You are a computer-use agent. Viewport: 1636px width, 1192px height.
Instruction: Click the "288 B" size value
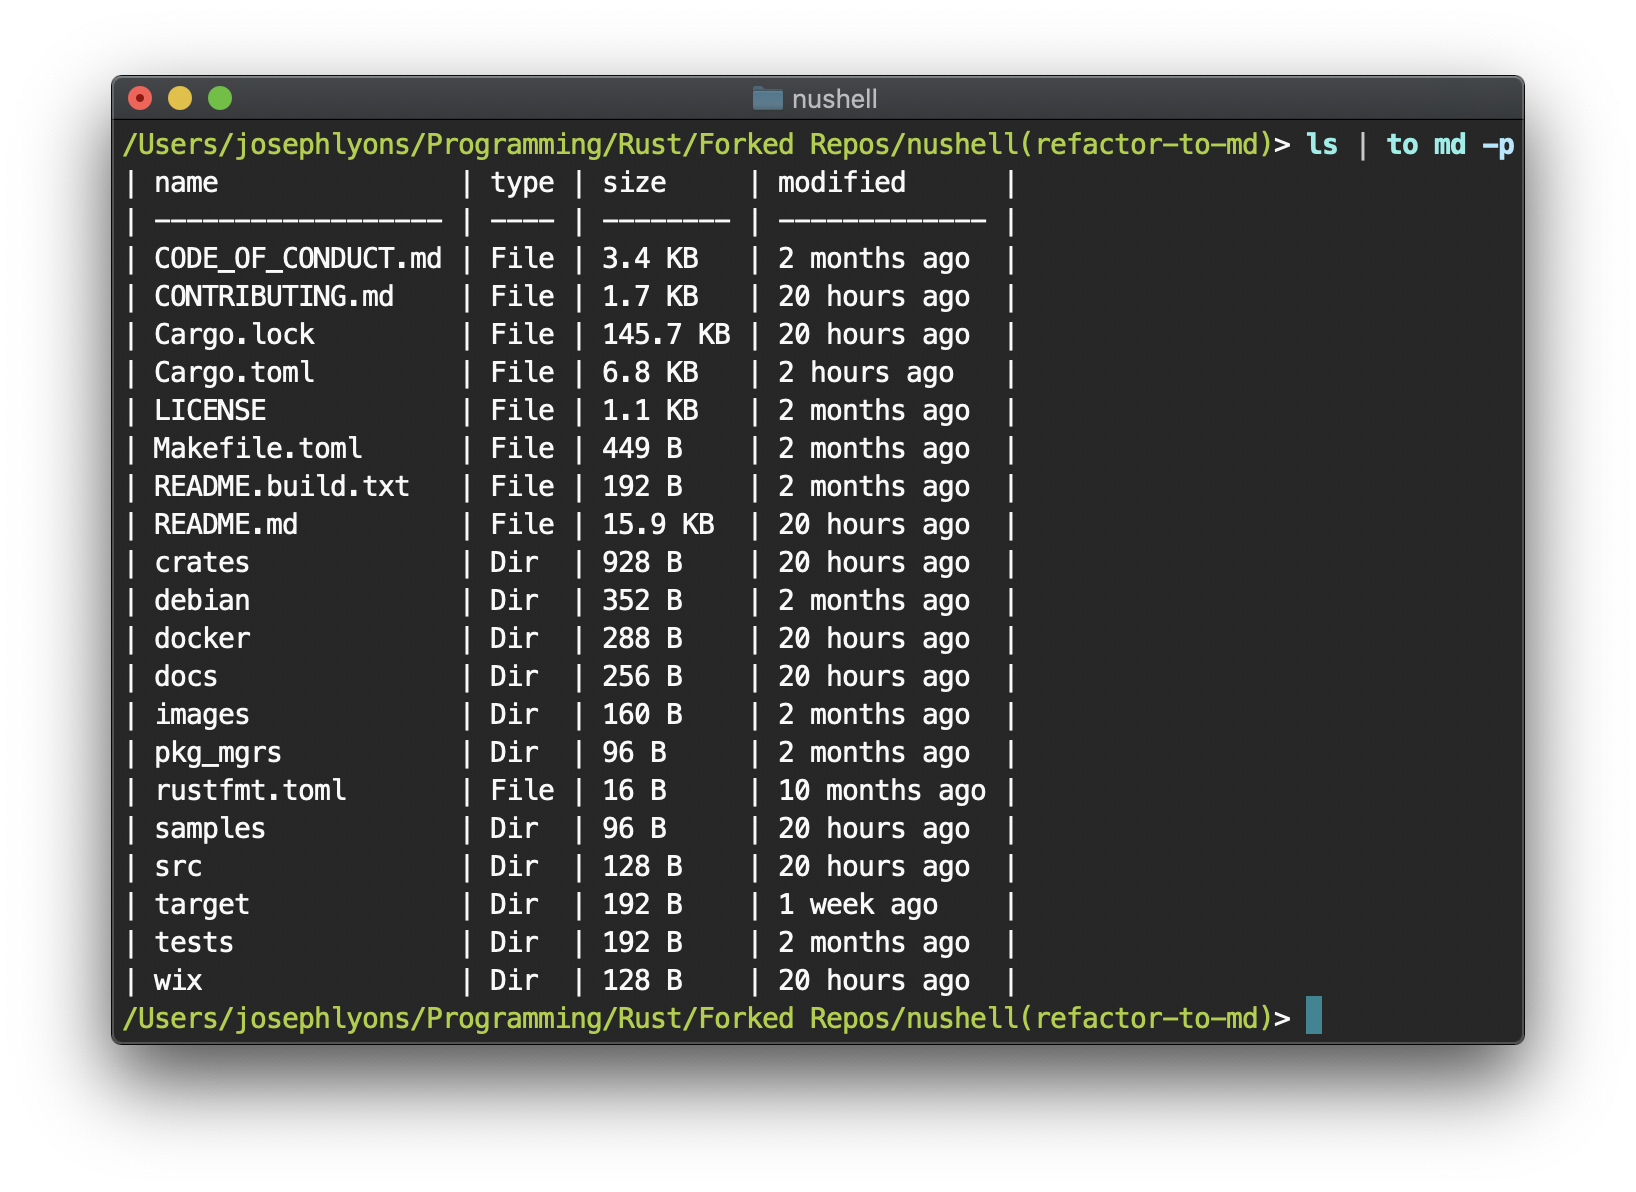click(642, 639)
